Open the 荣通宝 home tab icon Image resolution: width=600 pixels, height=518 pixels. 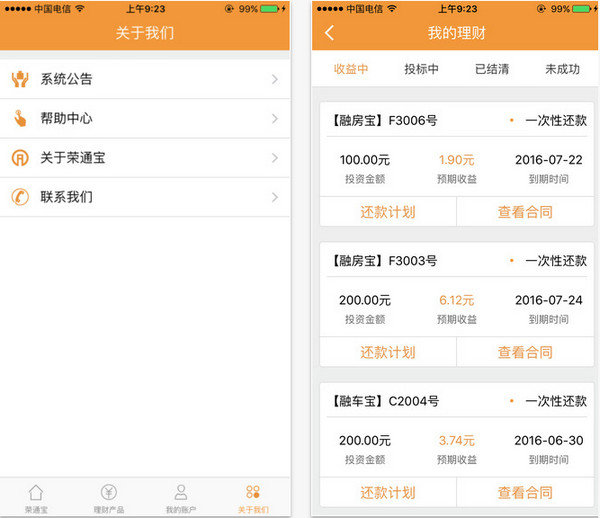pos(36,492)
